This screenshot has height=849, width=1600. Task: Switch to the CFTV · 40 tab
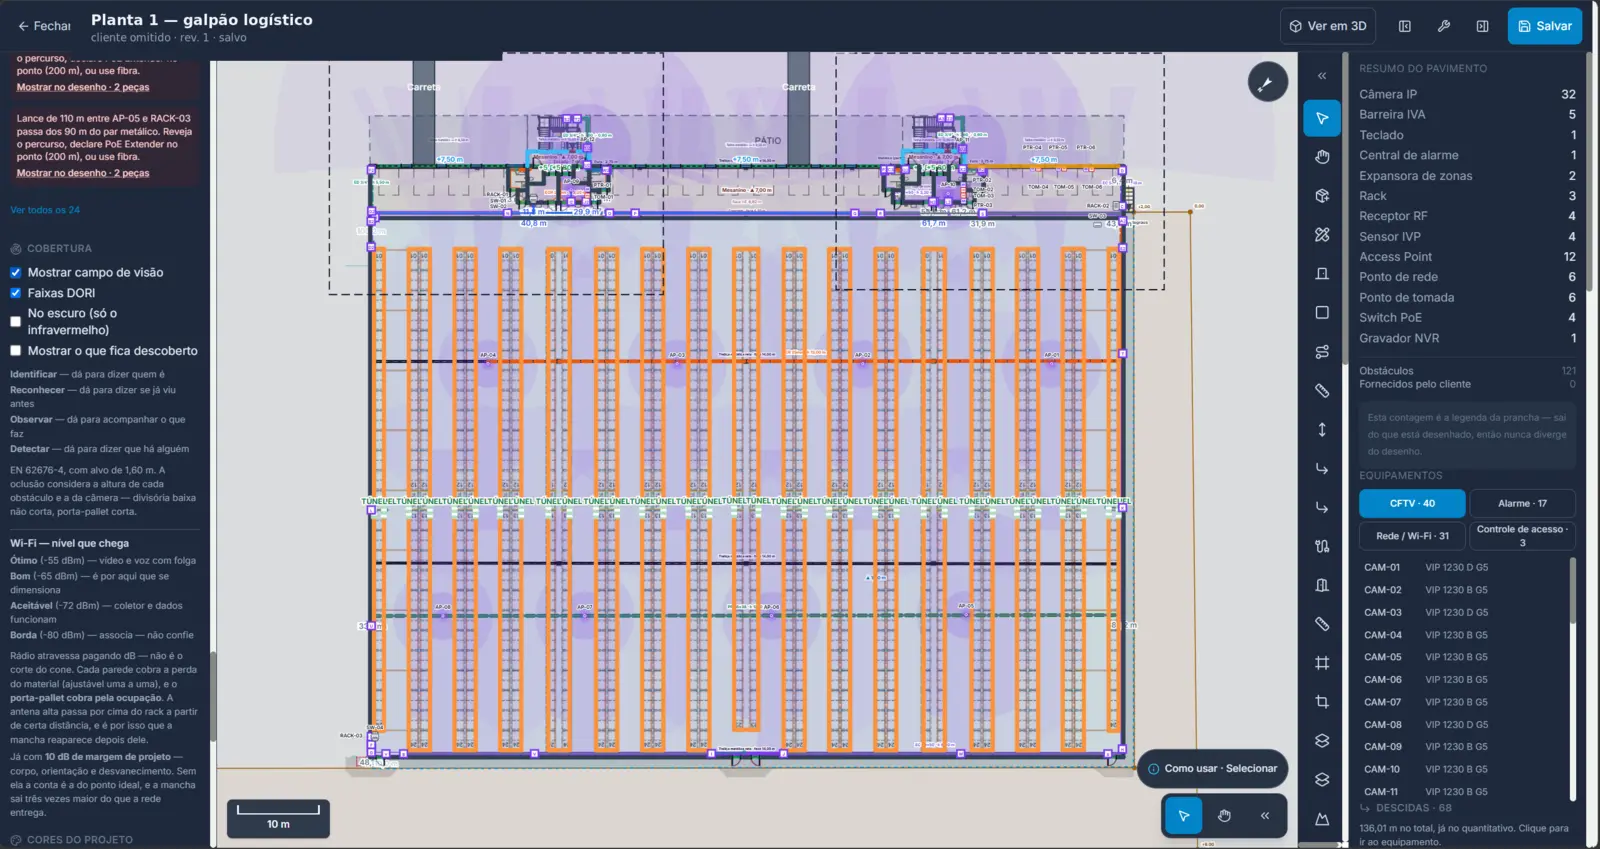tap(1412, 504)
